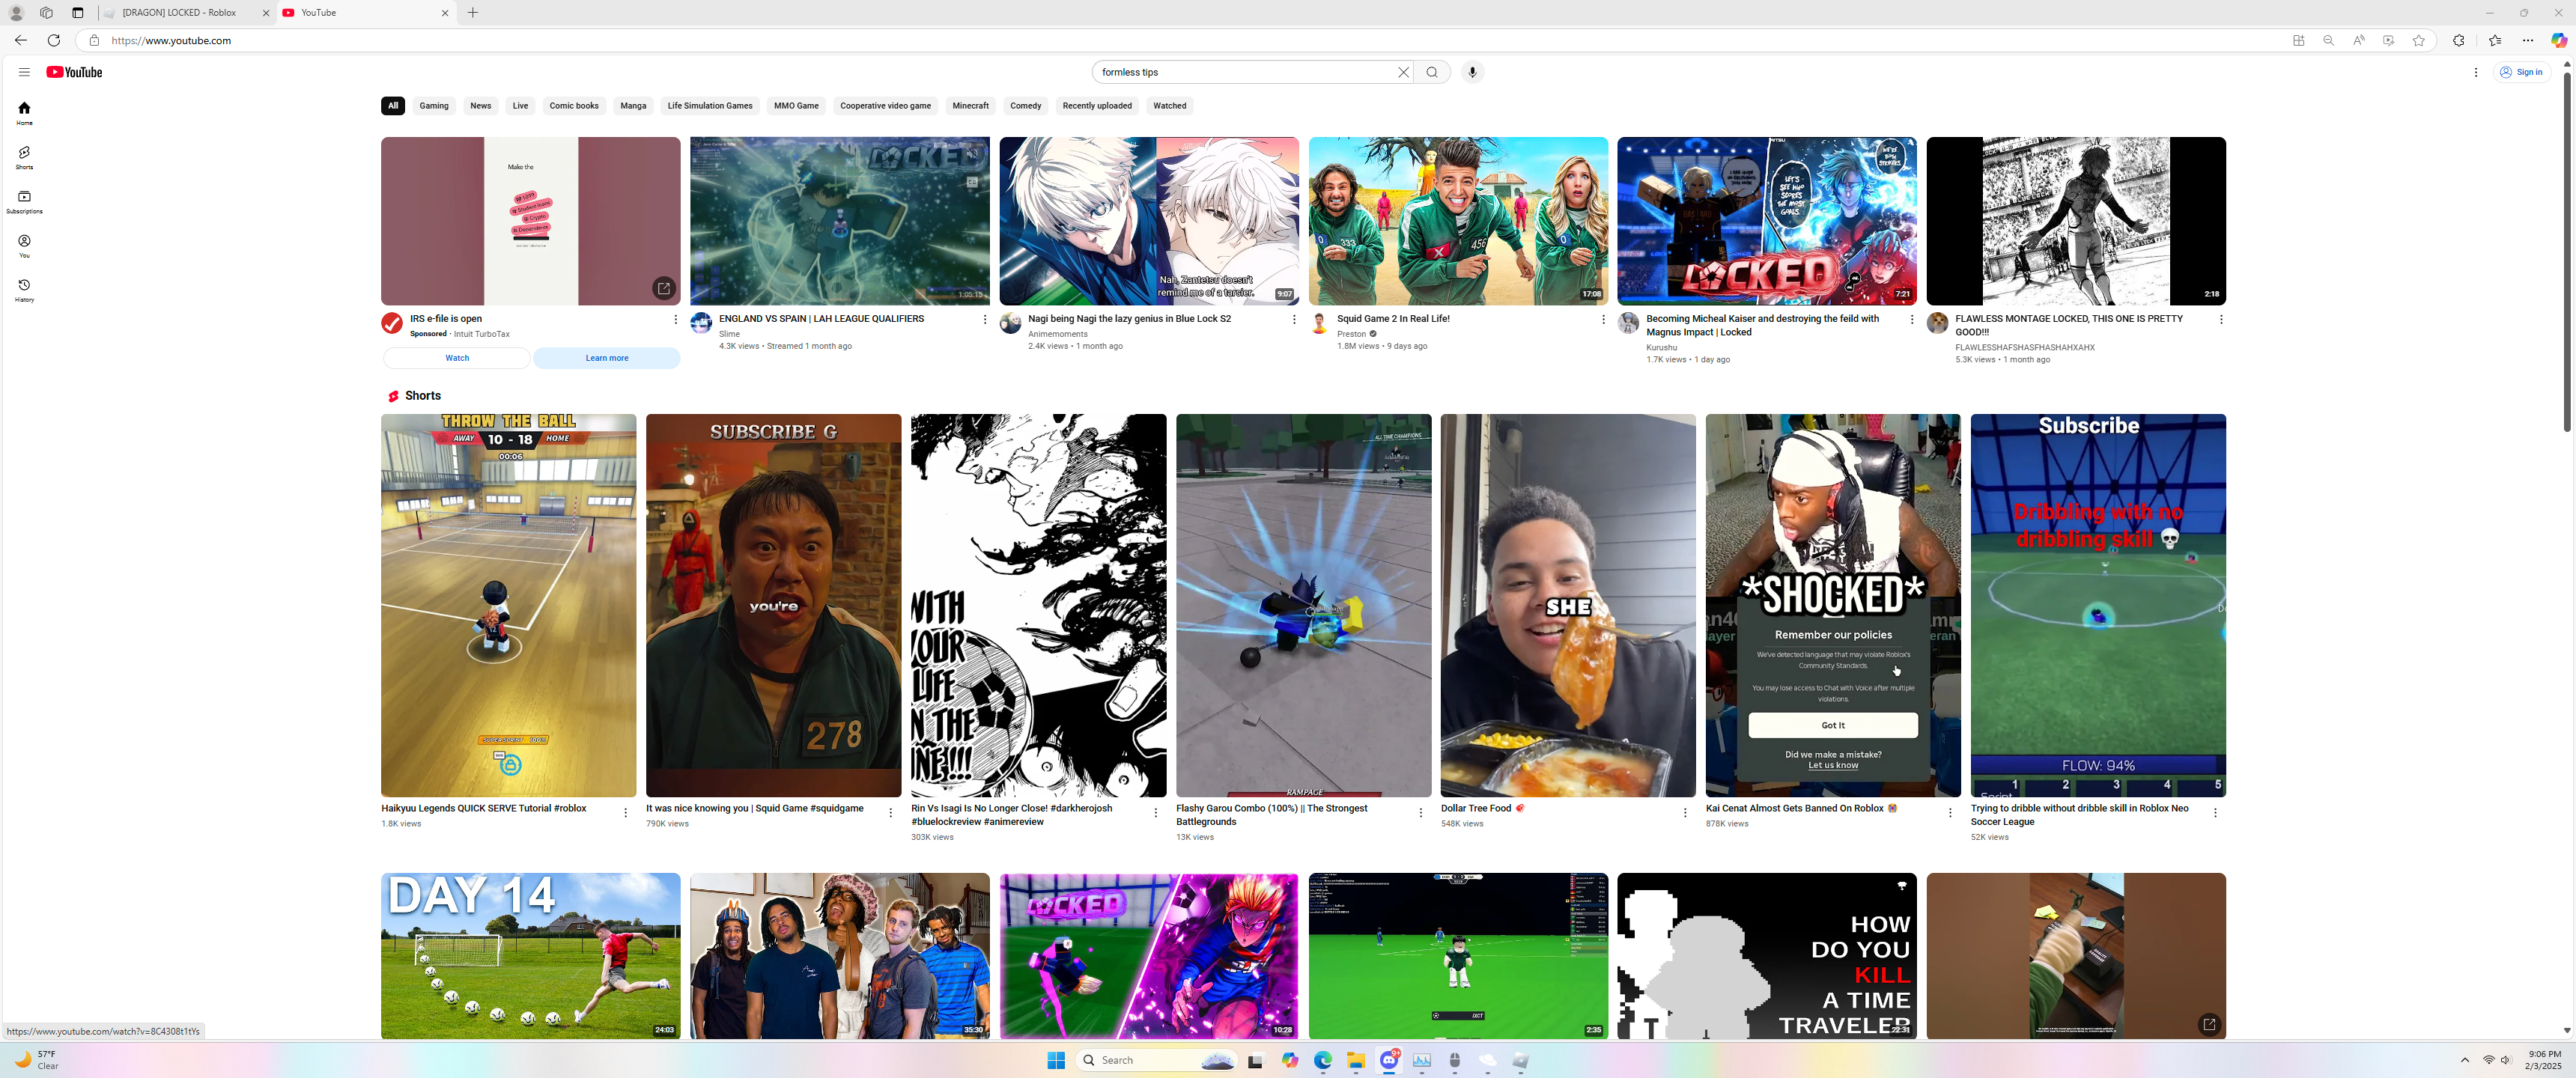Open the YouTube guide hamburger menu
This screenshot has height=1078, width=2576.
click(24, 72)
